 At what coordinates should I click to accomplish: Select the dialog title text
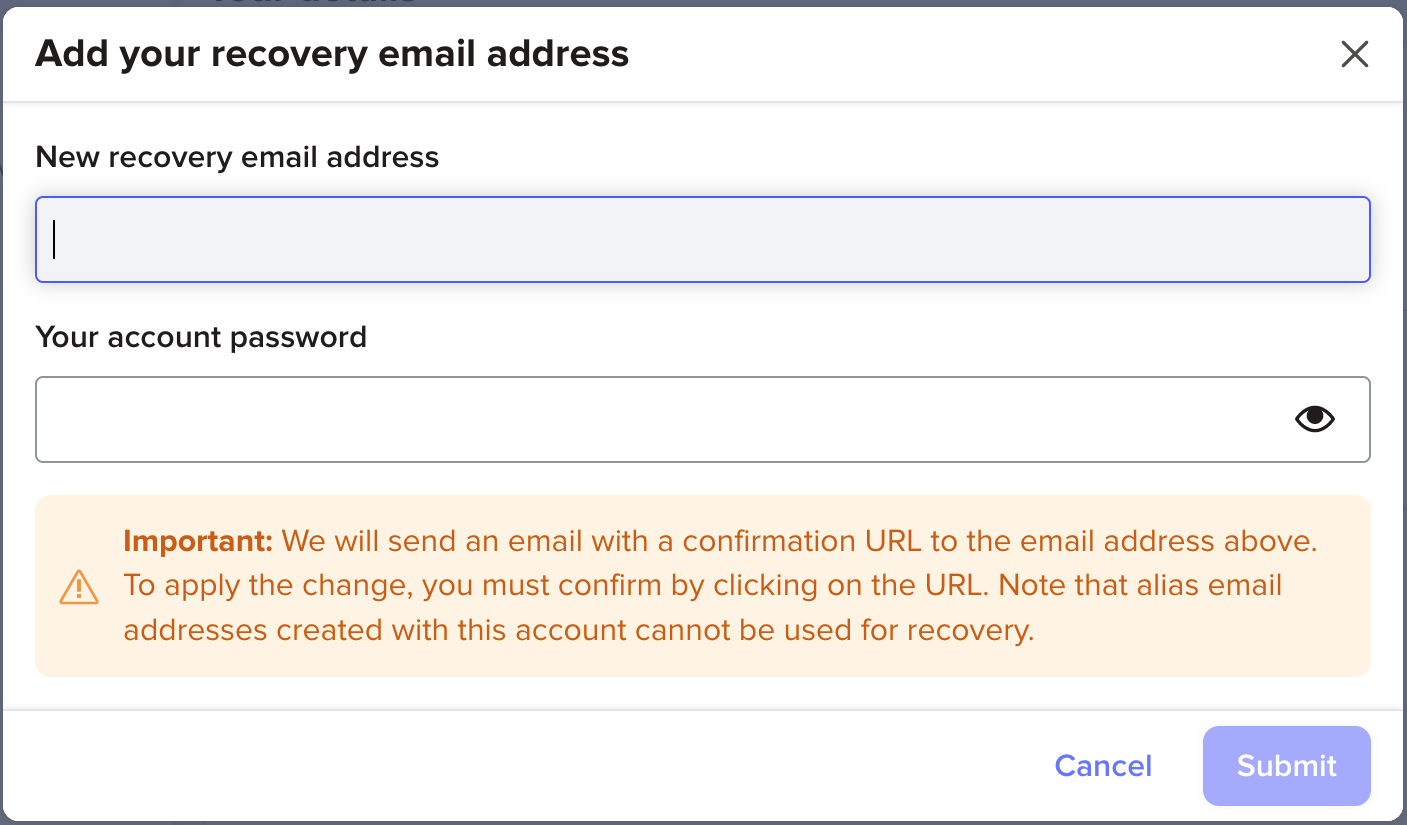(x=332, y=54)
